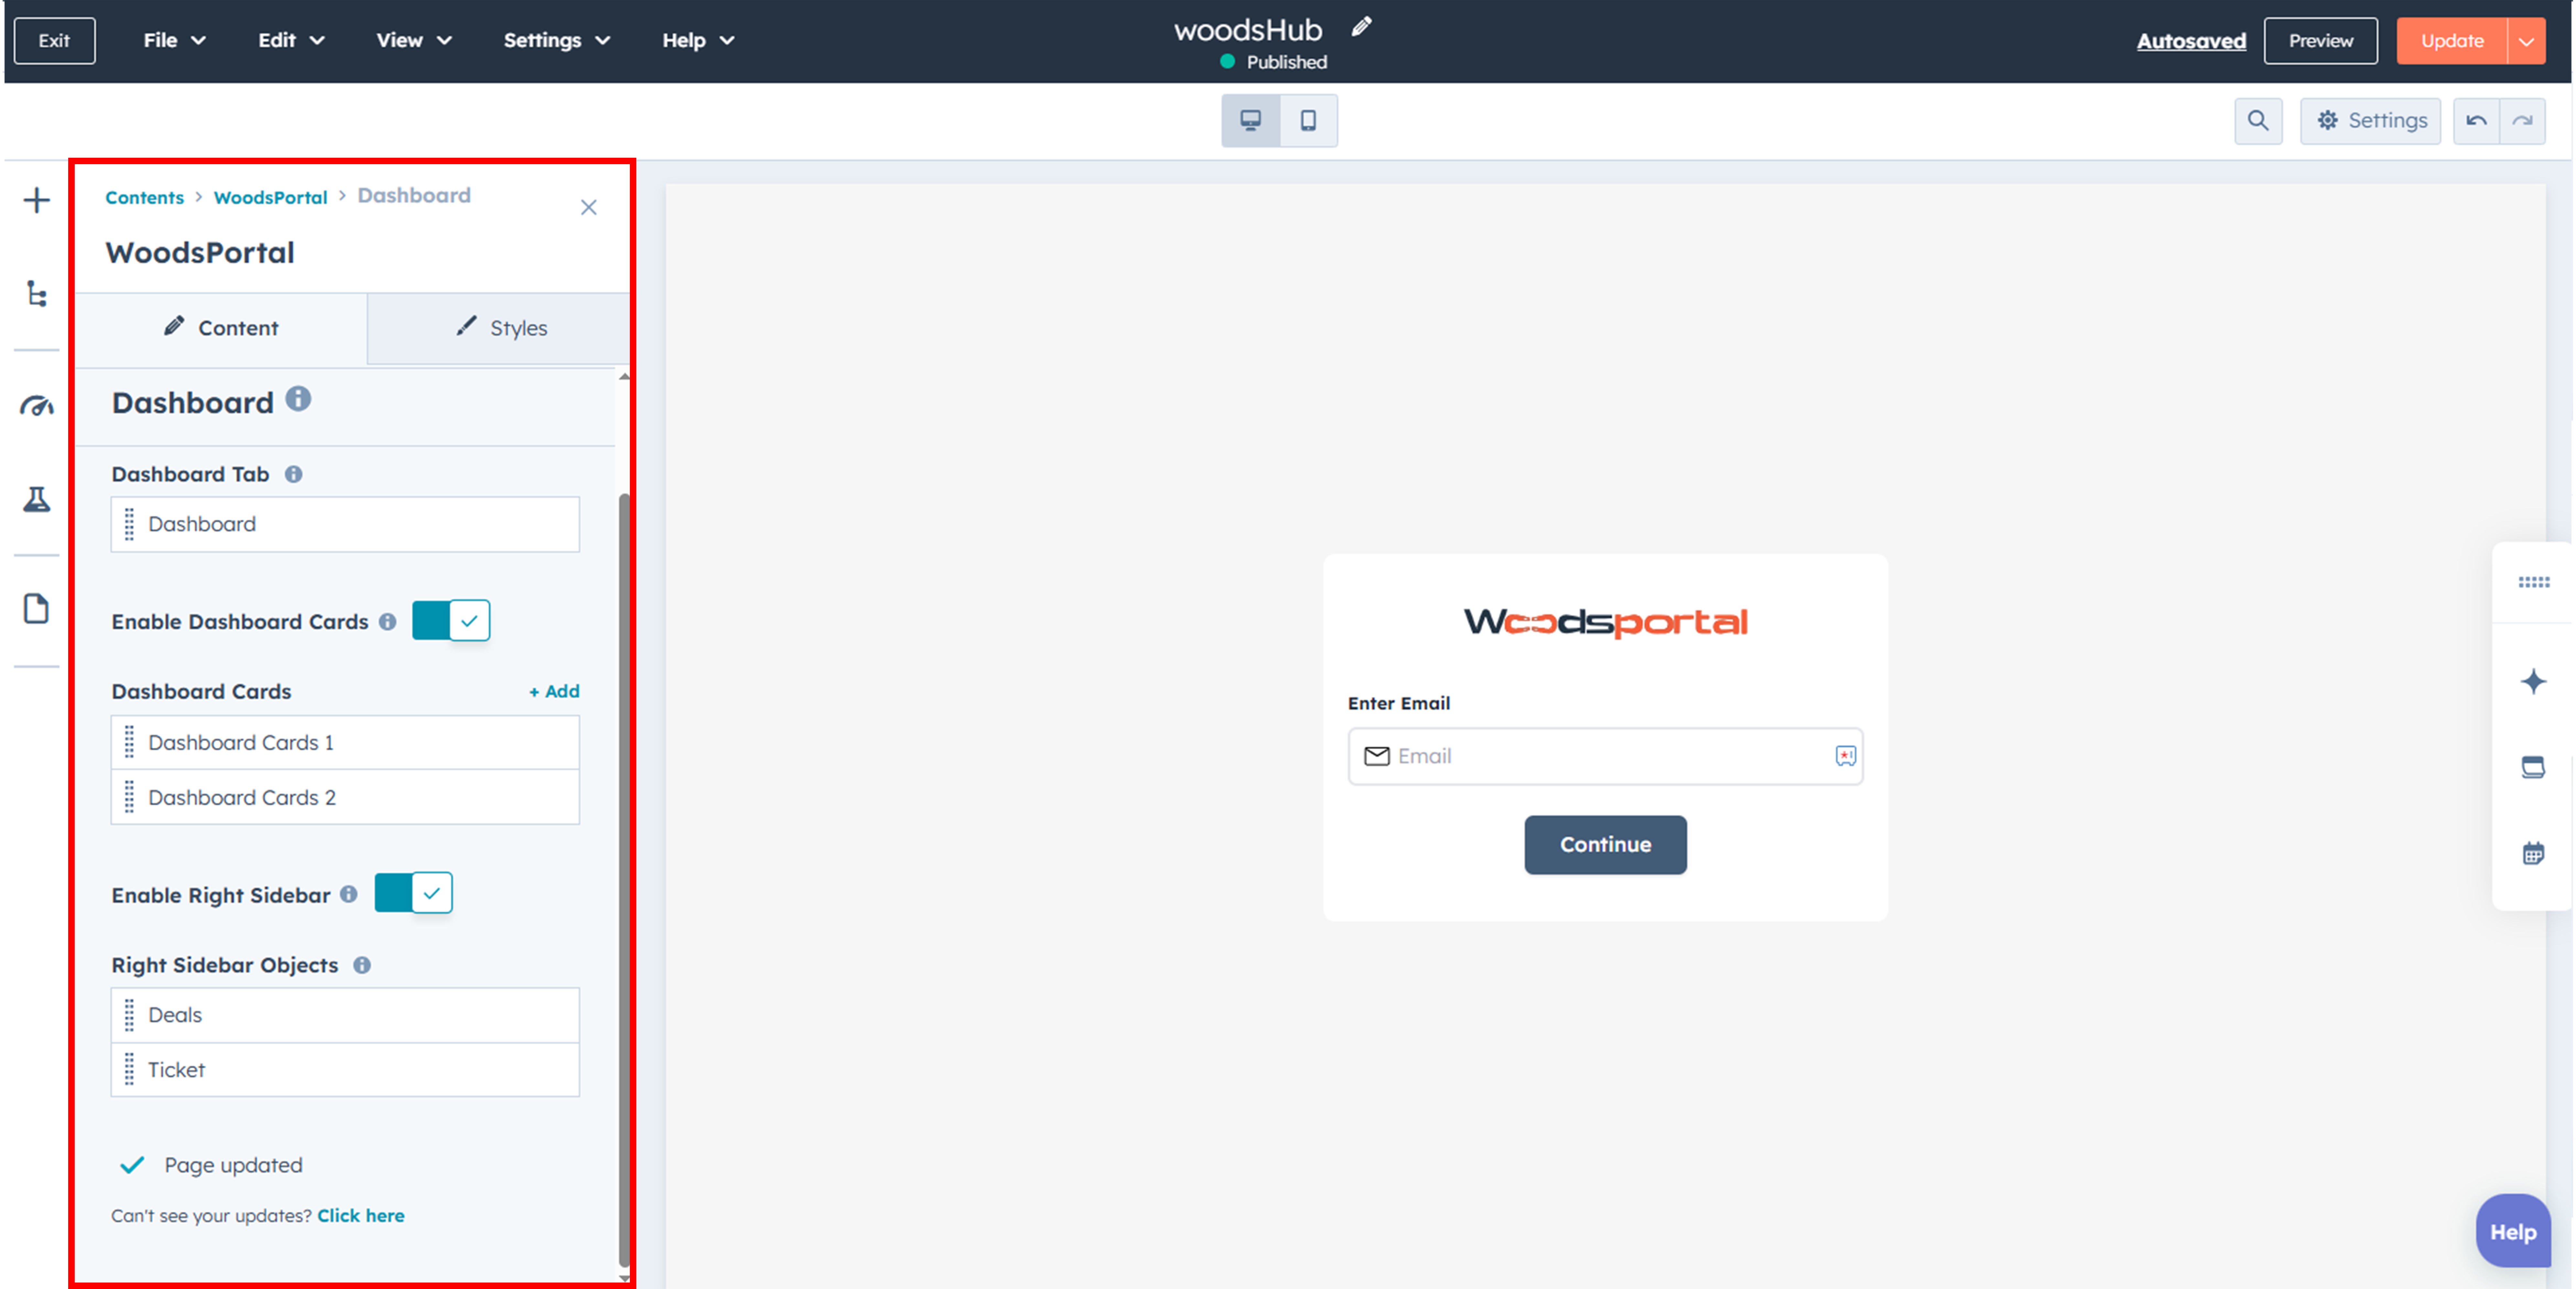Click the undo arrow icon

[x=2476, y=121]
